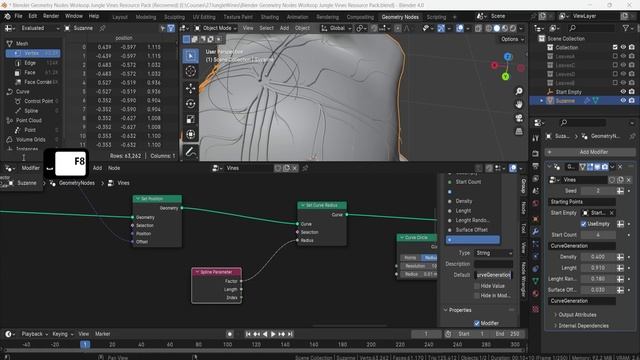The width and height of the screenshot is (640, 360).
Task: Toggle camera view icon in viewport
Action: (519, 118)
